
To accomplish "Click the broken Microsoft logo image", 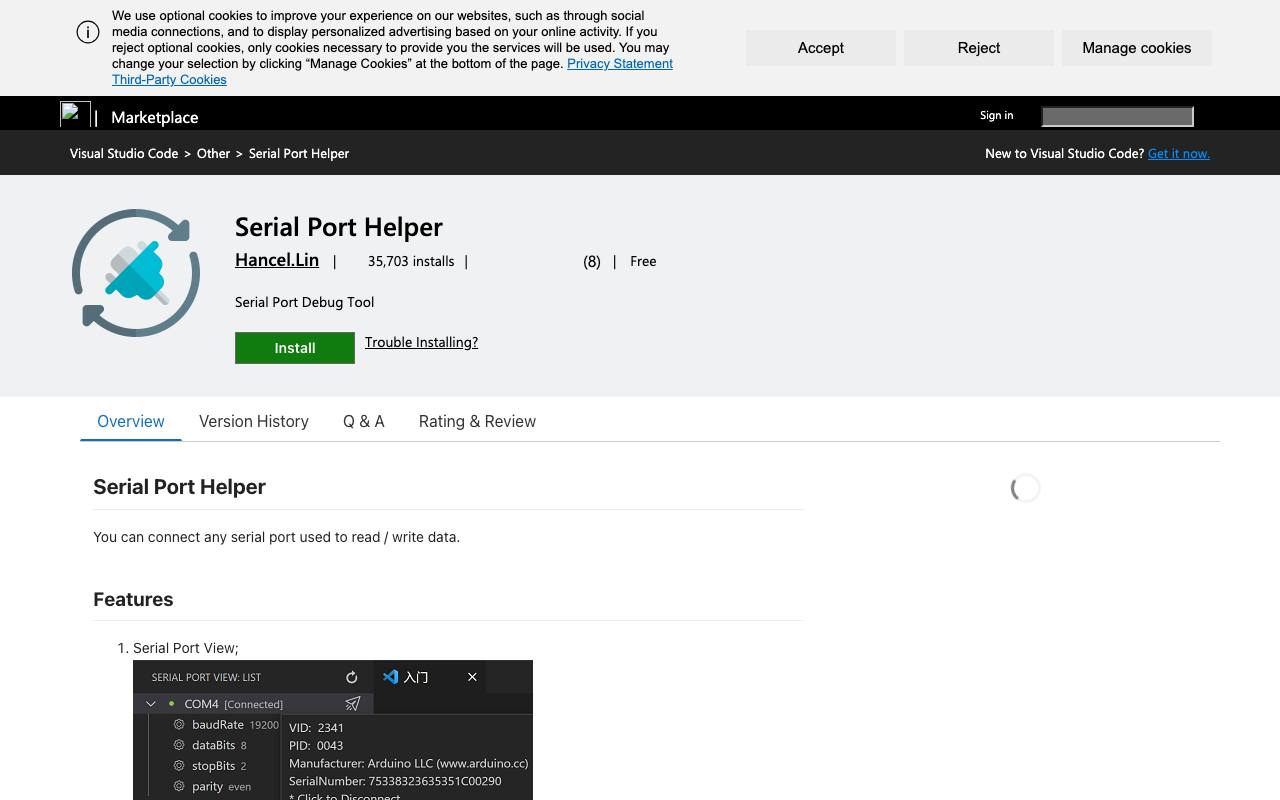I will [75, 114].
